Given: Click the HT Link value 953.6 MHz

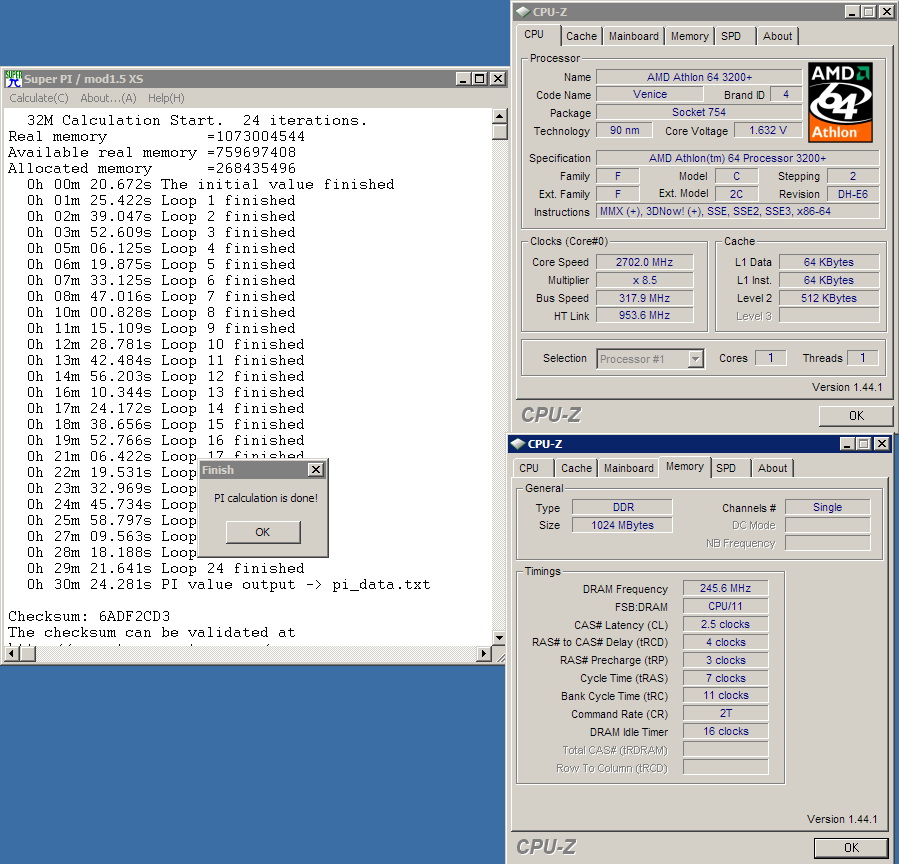Looking at the screenshot, I should pos(644,315).
